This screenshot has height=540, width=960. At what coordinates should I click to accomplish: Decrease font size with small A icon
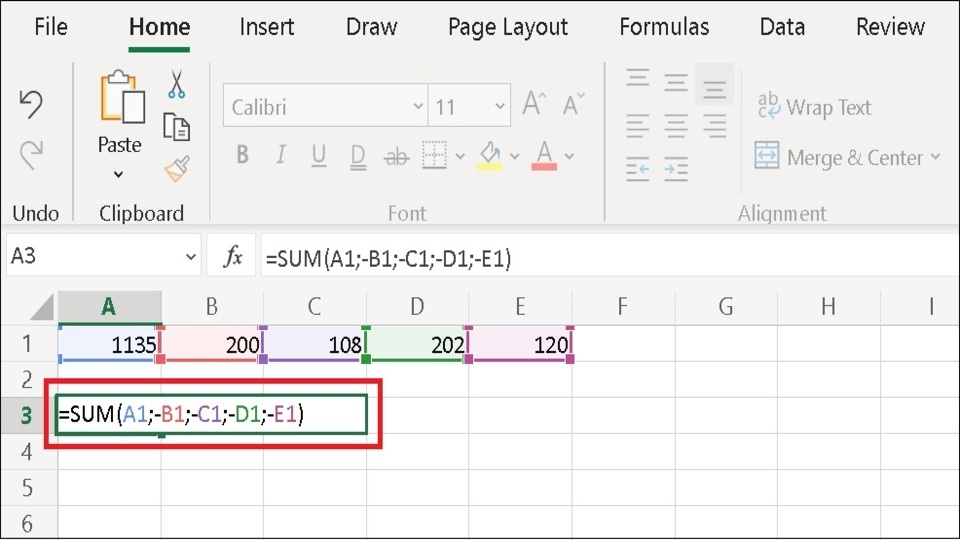(573, 104)
